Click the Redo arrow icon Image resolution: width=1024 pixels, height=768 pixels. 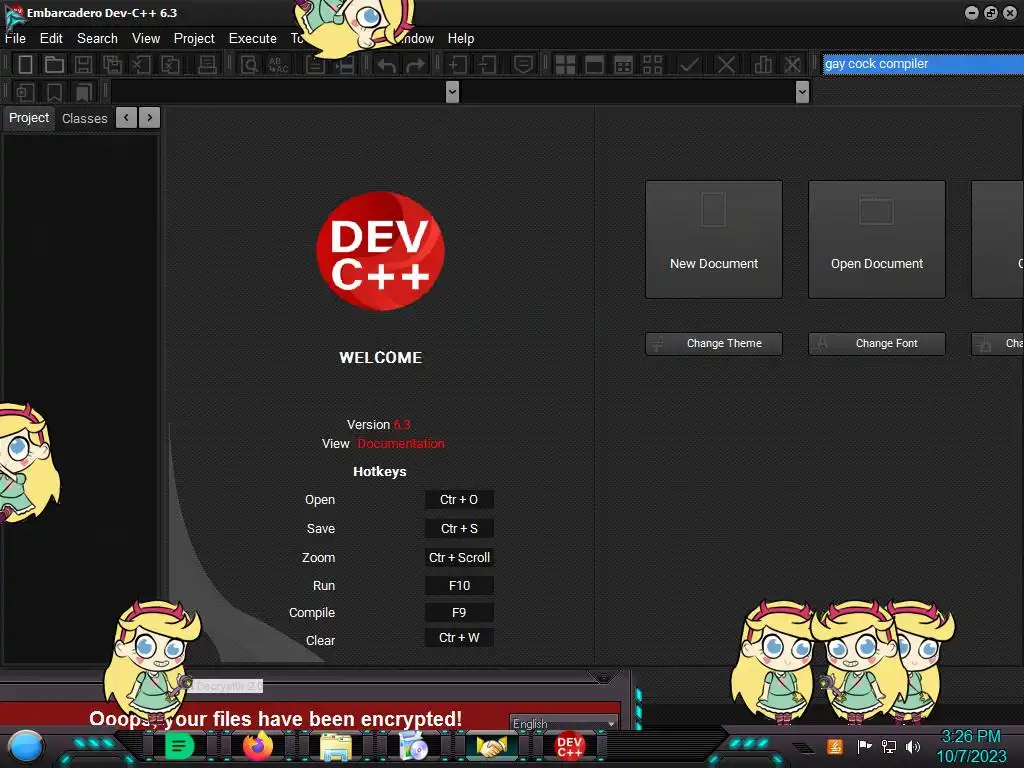tap(415, 65)
